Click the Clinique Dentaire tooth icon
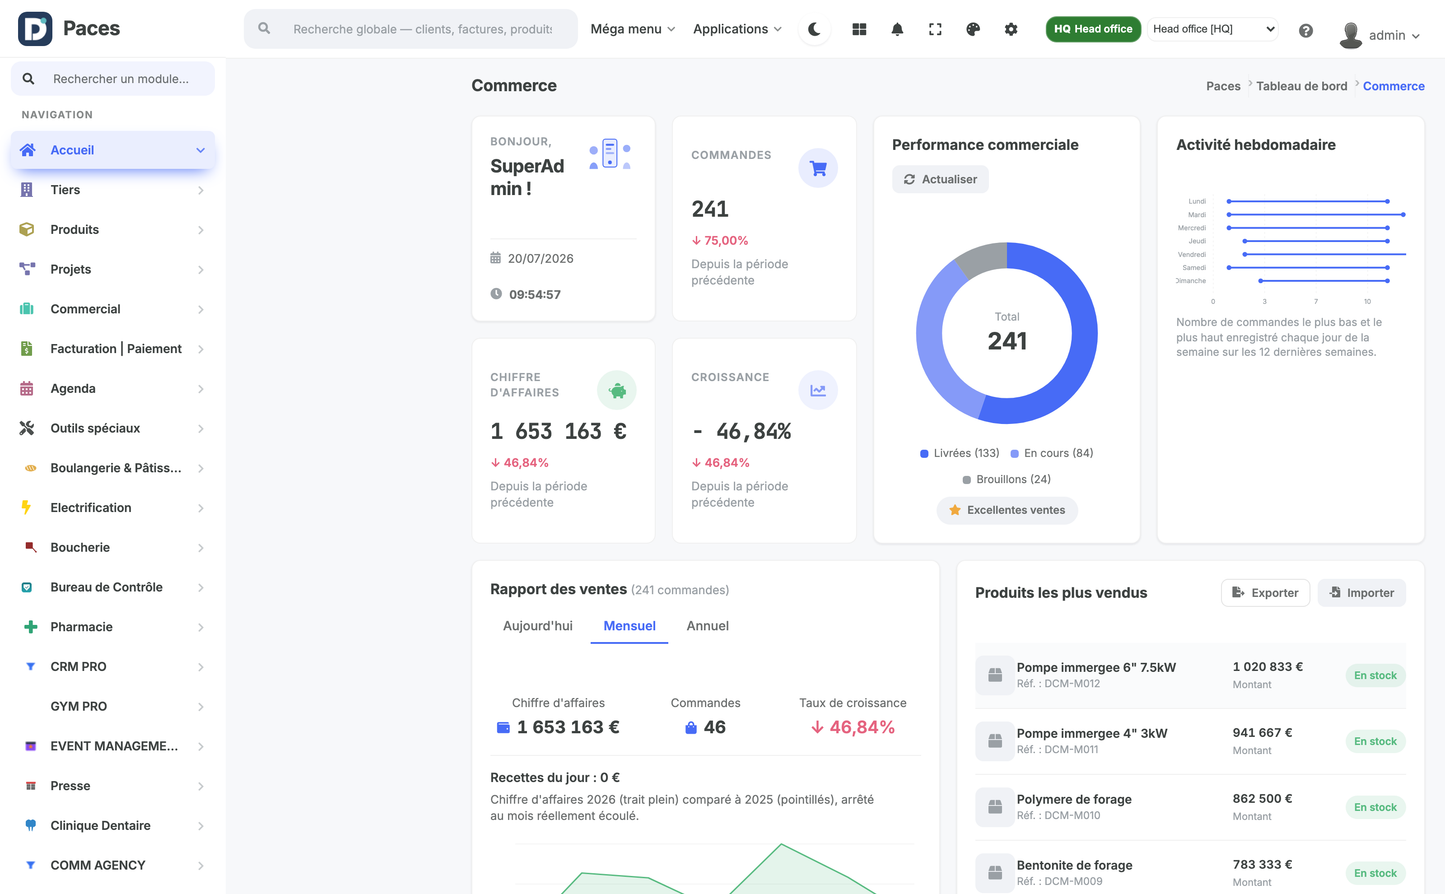The image size is (1445, 894). pyautogui.click(x=30, y=825)
